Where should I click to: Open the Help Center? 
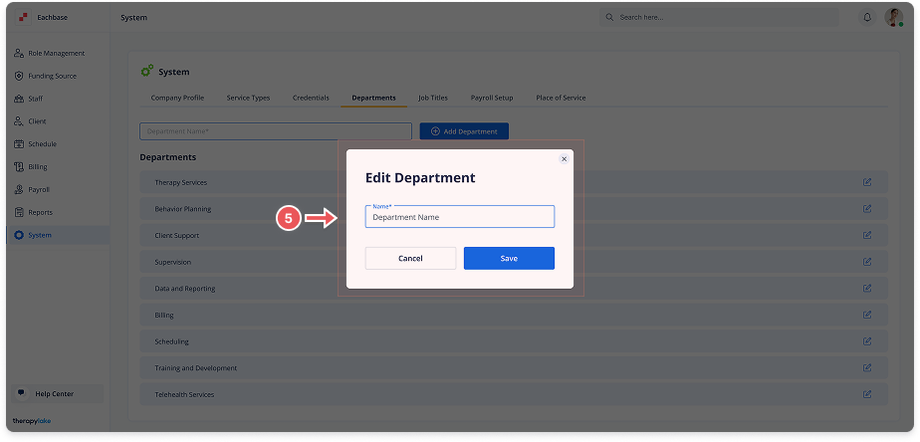(x=58, y=394)
